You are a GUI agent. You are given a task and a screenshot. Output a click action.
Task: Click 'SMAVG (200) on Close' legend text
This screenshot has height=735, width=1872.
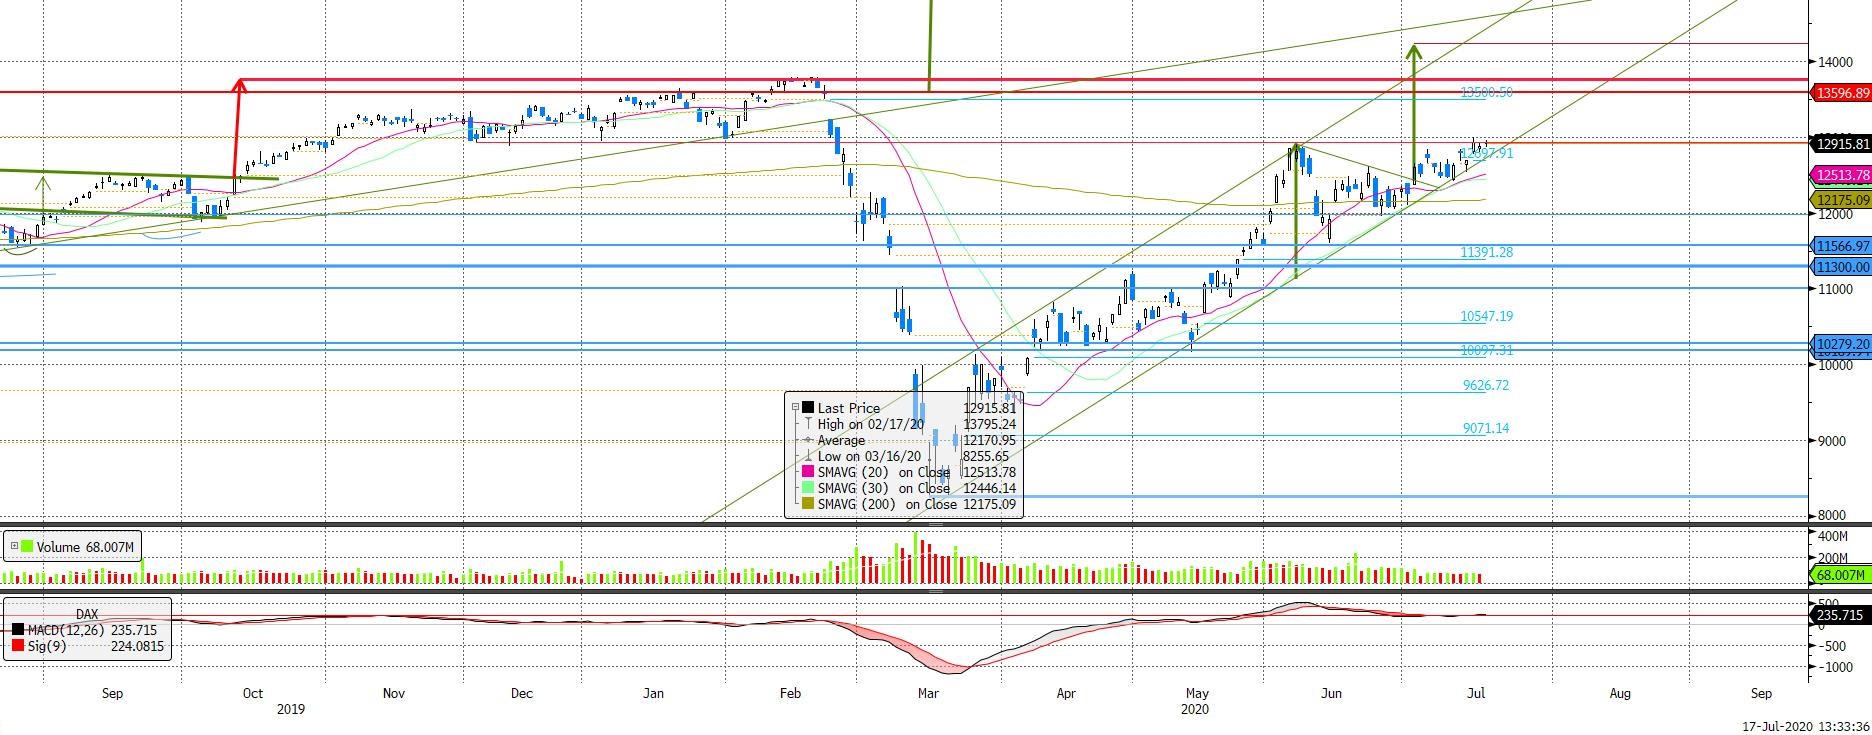tap(887, 504)
